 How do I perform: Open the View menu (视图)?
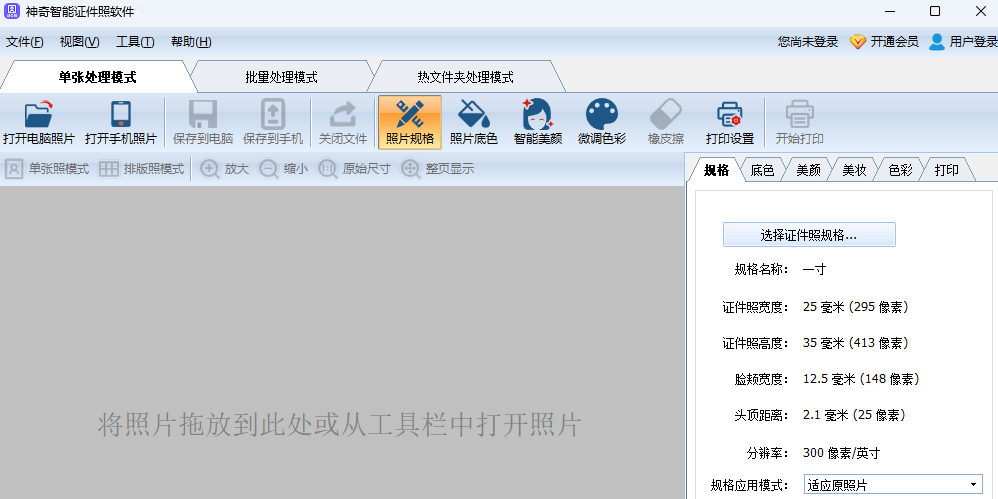pyautogui.click(x=79, y=42)
